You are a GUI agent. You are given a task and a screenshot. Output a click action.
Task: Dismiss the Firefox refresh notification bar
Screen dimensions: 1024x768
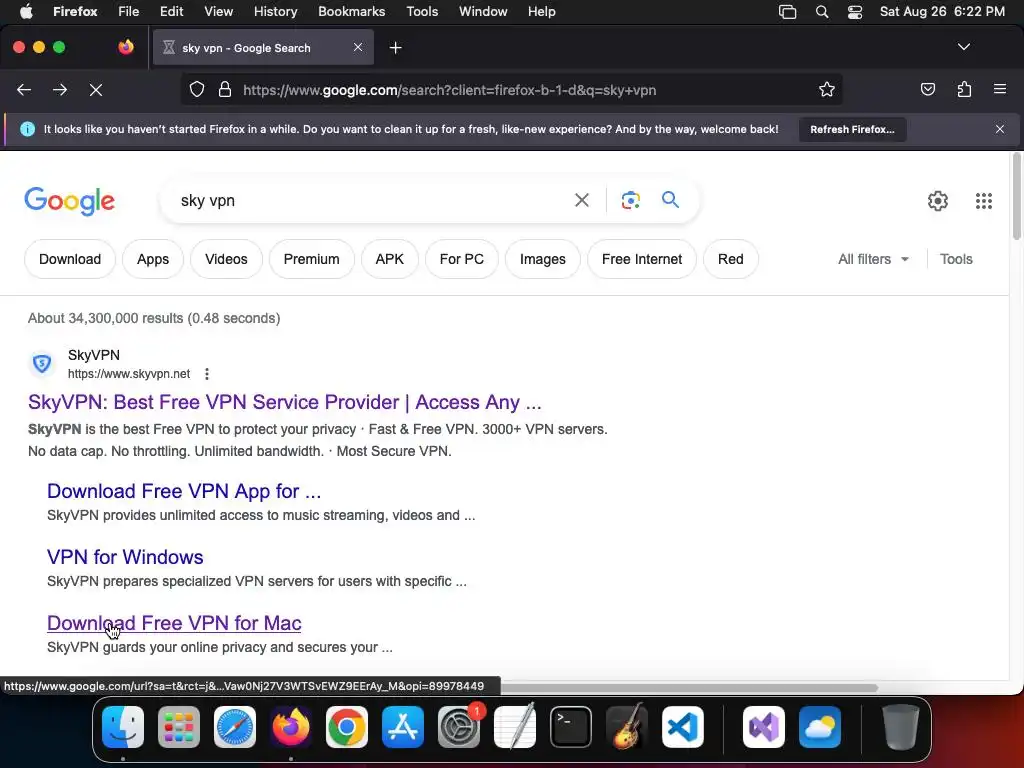(1000, 129)
